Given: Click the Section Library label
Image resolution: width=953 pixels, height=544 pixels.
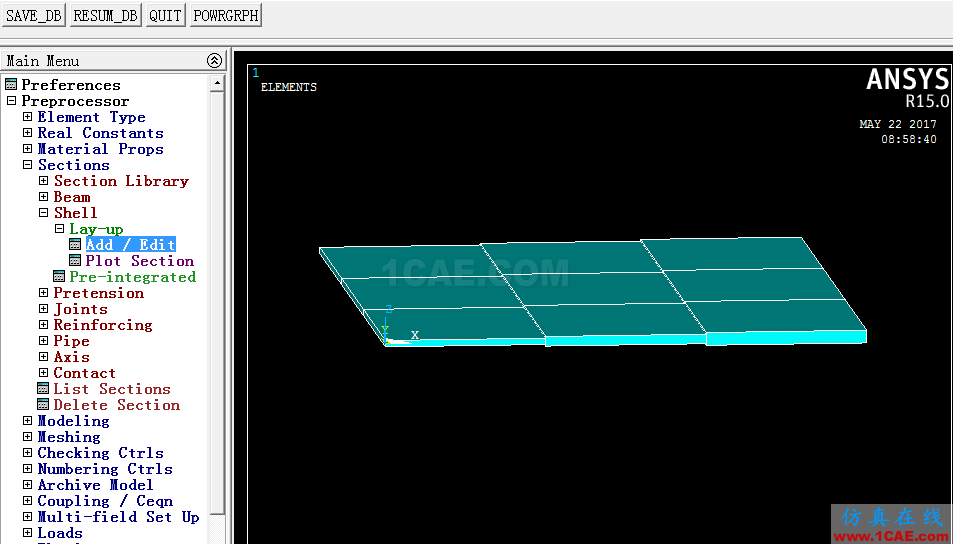Looking at the screenshot, I should 121,181.
